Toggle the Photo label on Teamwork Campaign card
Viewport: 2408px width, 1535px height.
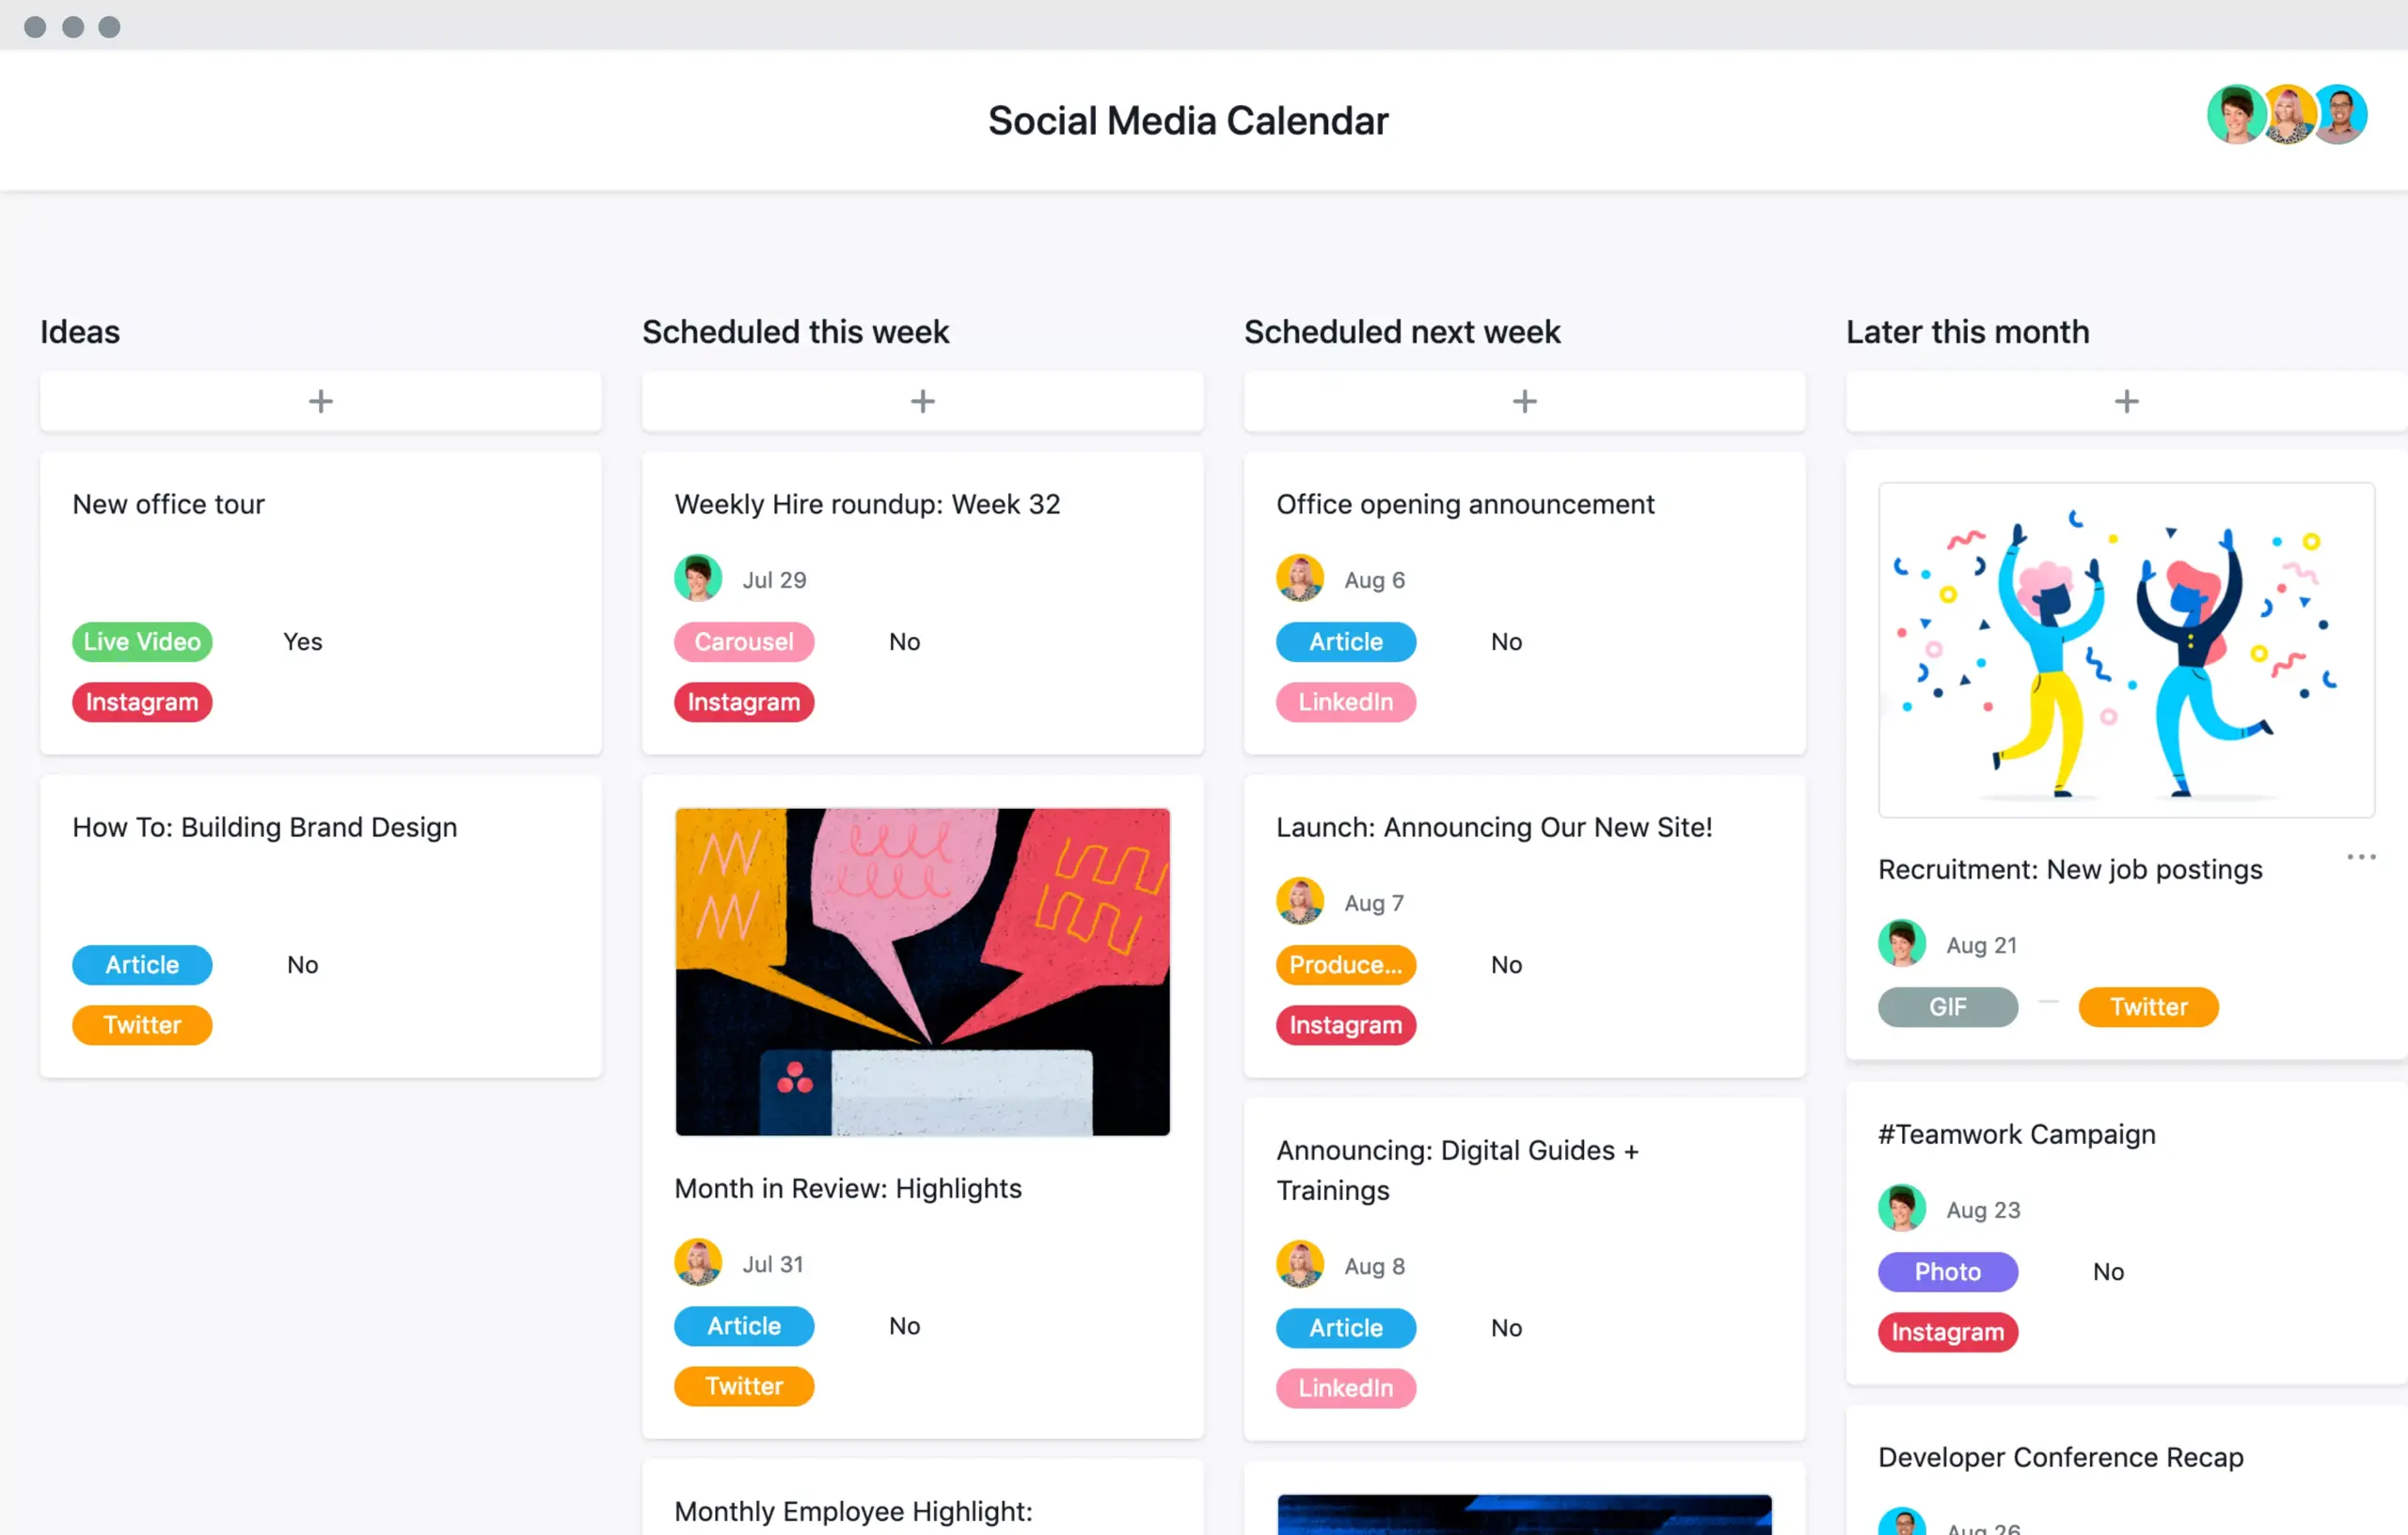pyautogui.click(x=1946, y=1270)
